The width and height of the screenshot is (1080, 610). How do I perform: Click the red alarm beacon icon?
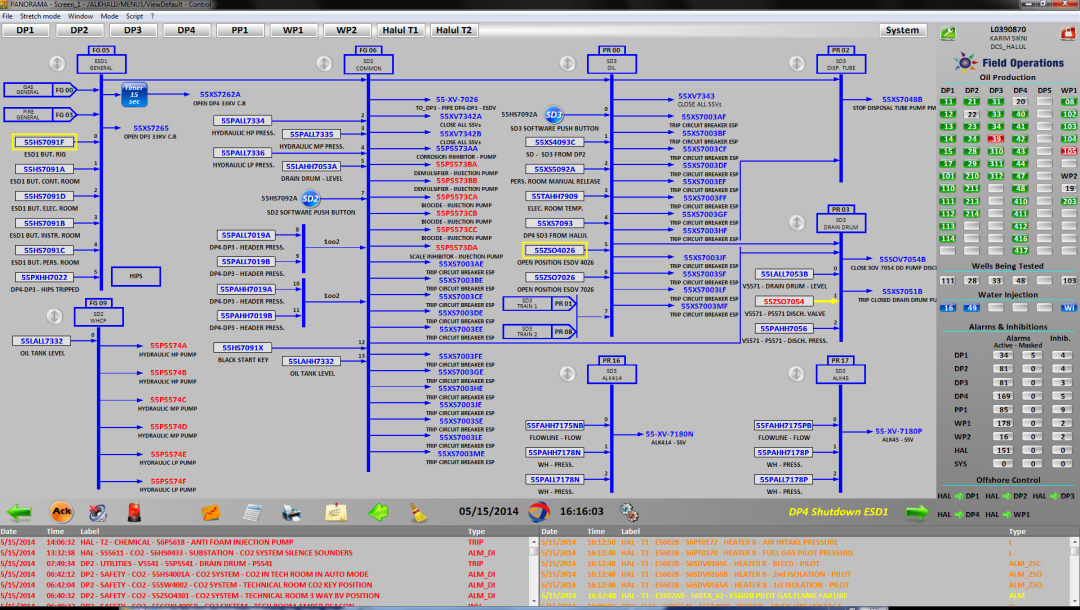(132, 512)
